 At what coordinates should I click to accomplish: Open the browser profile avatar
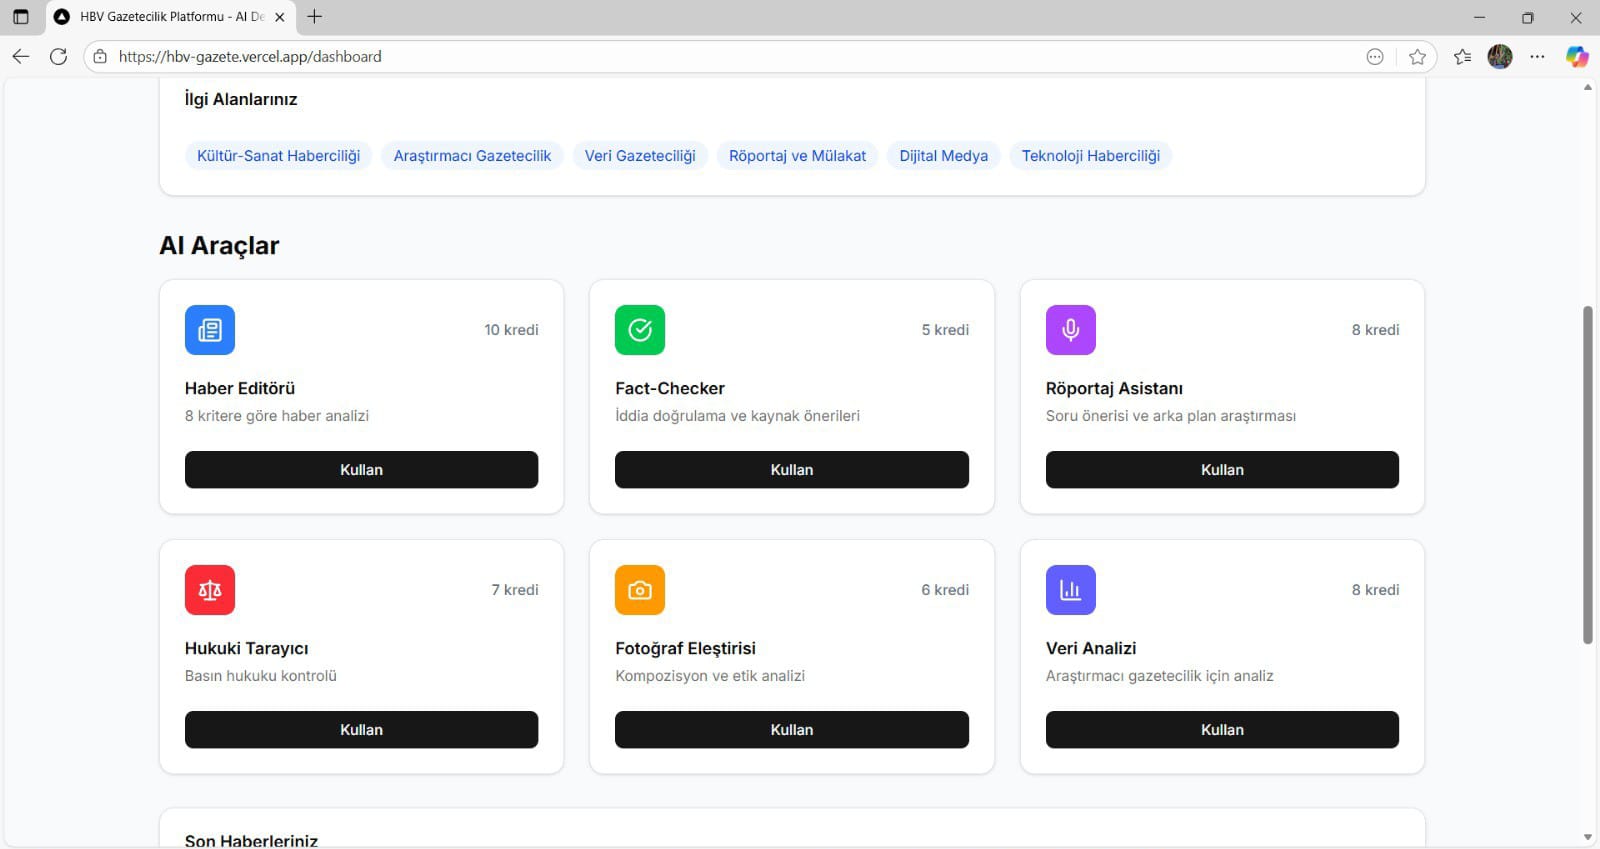(1500, 57)
